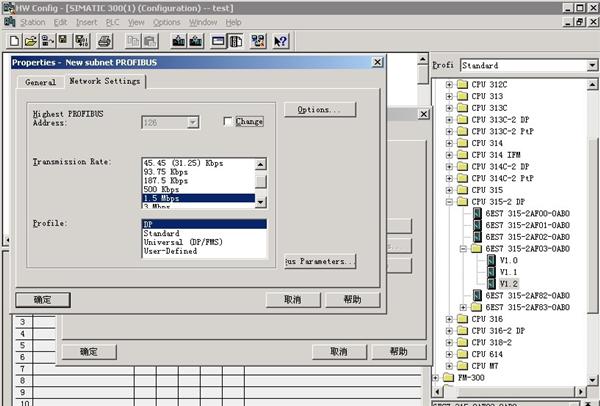The height and width of the screenshot is (406, 600).
Task: Select version V1.2 module icon
Action: [491, 284]
